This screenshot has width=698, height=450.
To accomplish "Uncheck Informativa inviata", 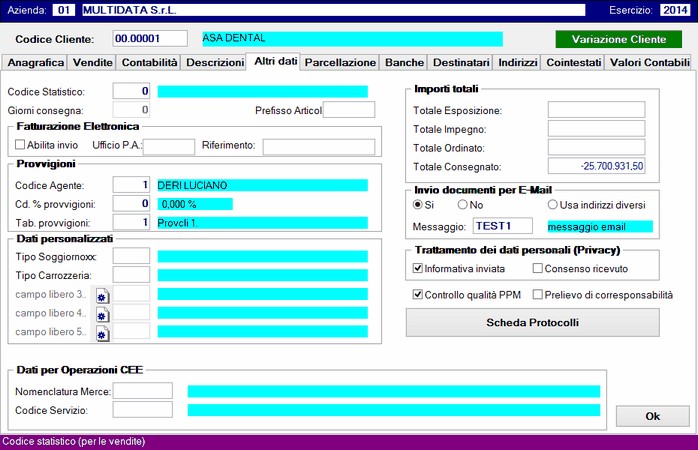I will pyautogui.click(x=418, y=269).
